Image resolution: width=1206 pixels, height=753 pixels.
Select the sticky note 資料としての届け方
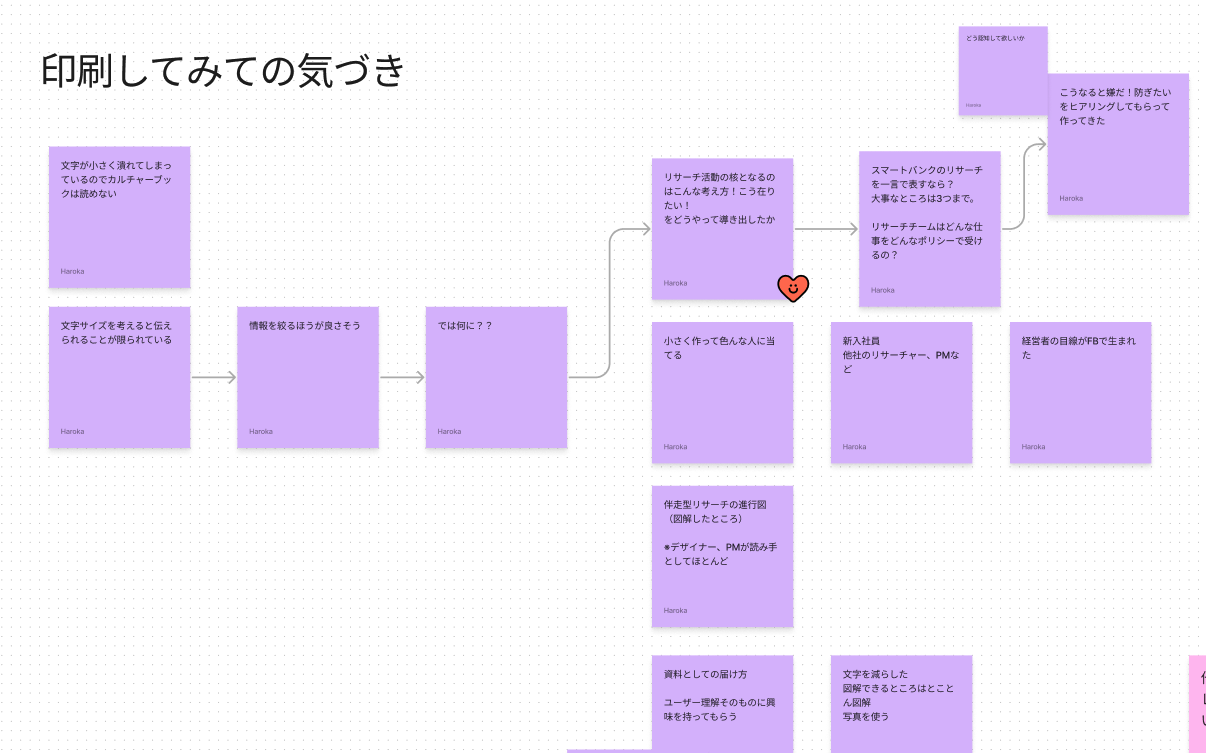[x=722, y=704]
